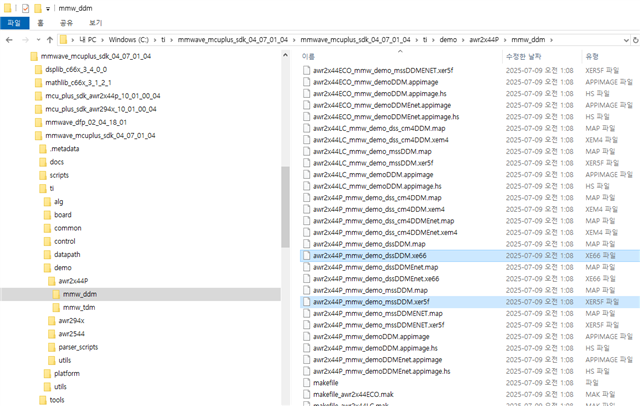Open quick access toolbar customize dropdown
640x406 pixels.
(x=47, y=9)
